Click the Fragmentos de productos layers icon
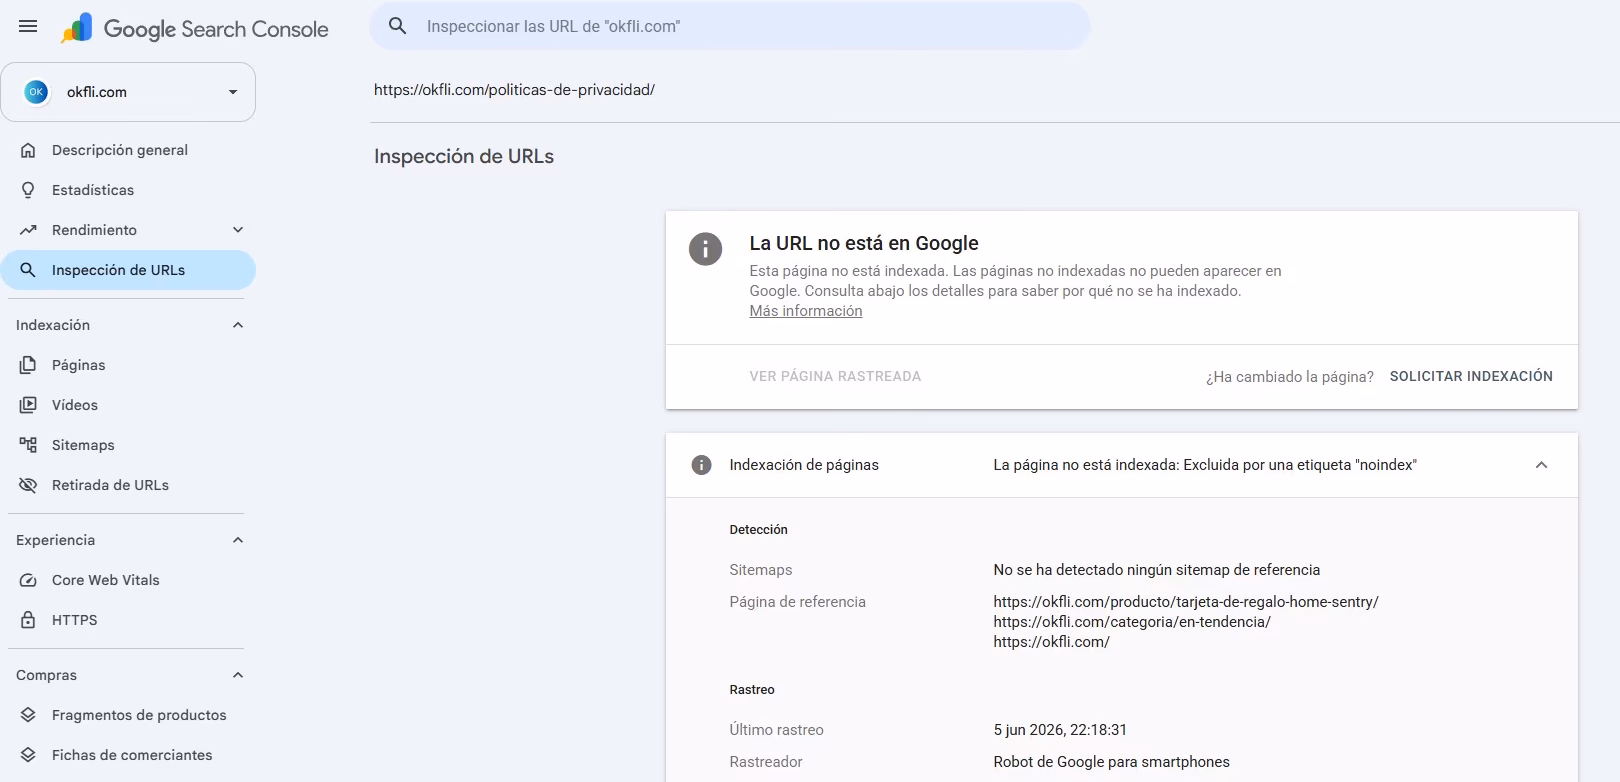This screenshot has width=1620, height=782. (28, 715)
